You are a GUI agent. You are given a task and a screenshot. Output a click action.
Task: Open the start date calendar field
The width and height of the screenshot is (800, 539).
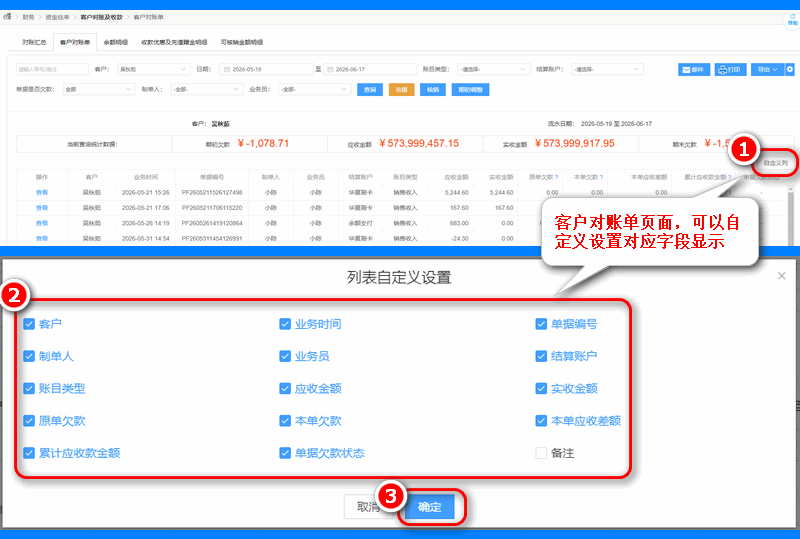pos(266,69)
